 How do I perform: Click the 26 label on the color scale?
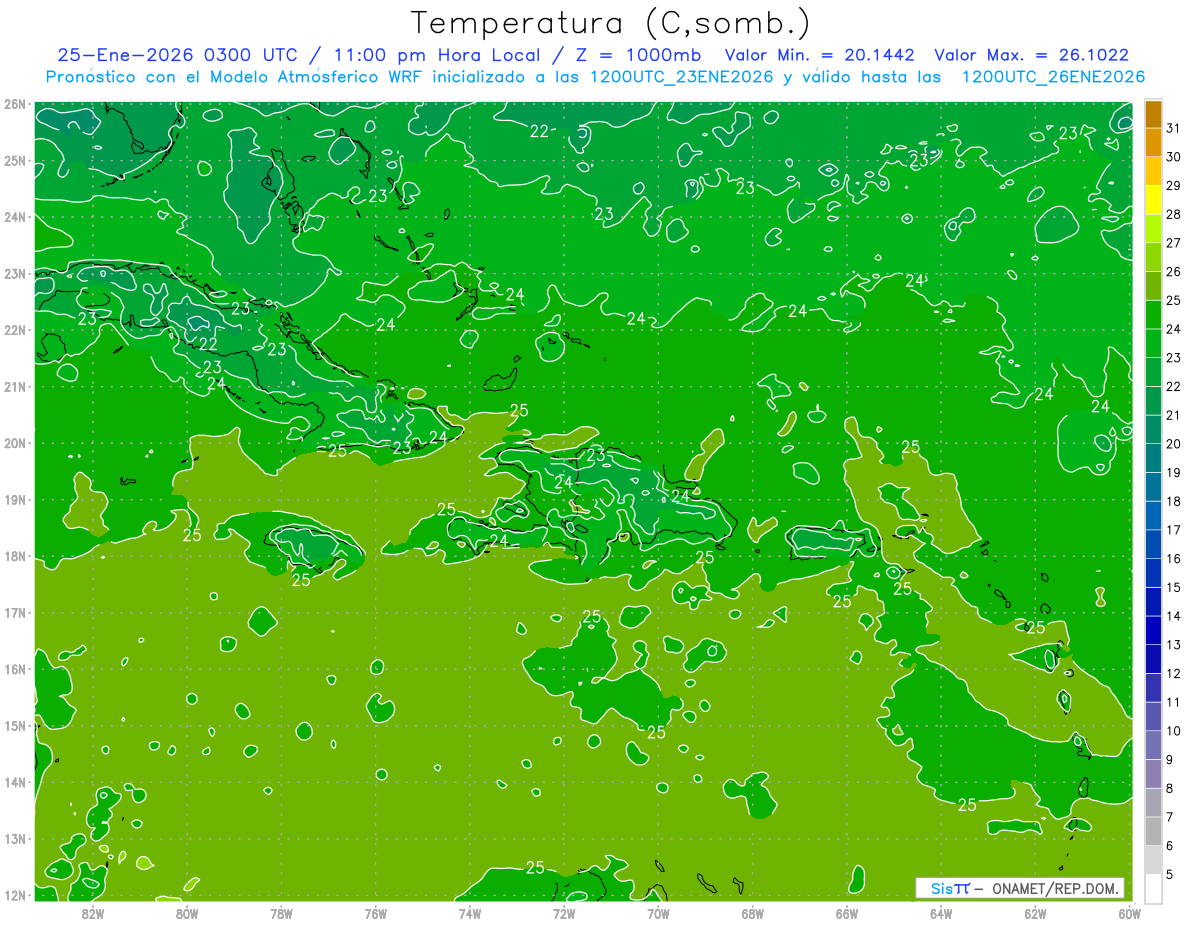[1173, 271]
